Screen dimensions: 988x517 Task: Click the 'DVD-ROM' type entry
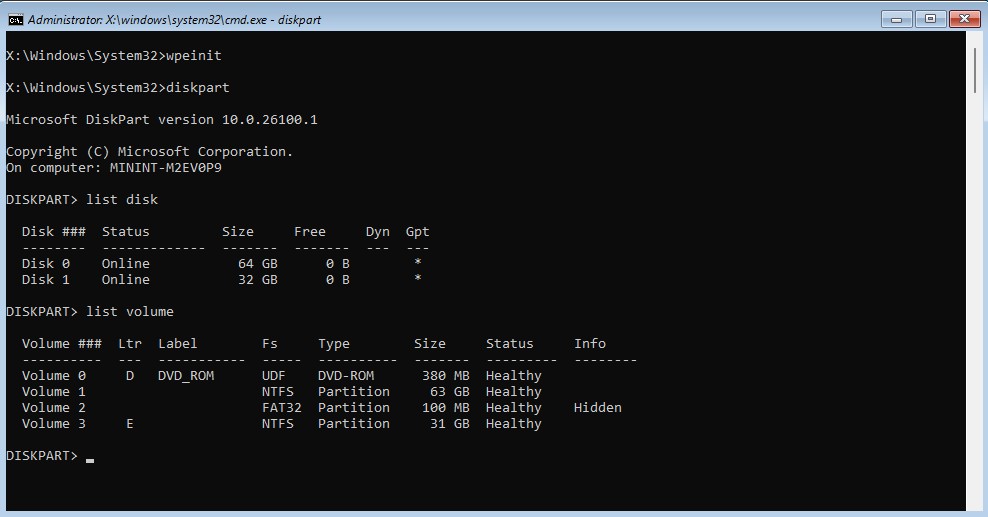[x=346, y=376]
